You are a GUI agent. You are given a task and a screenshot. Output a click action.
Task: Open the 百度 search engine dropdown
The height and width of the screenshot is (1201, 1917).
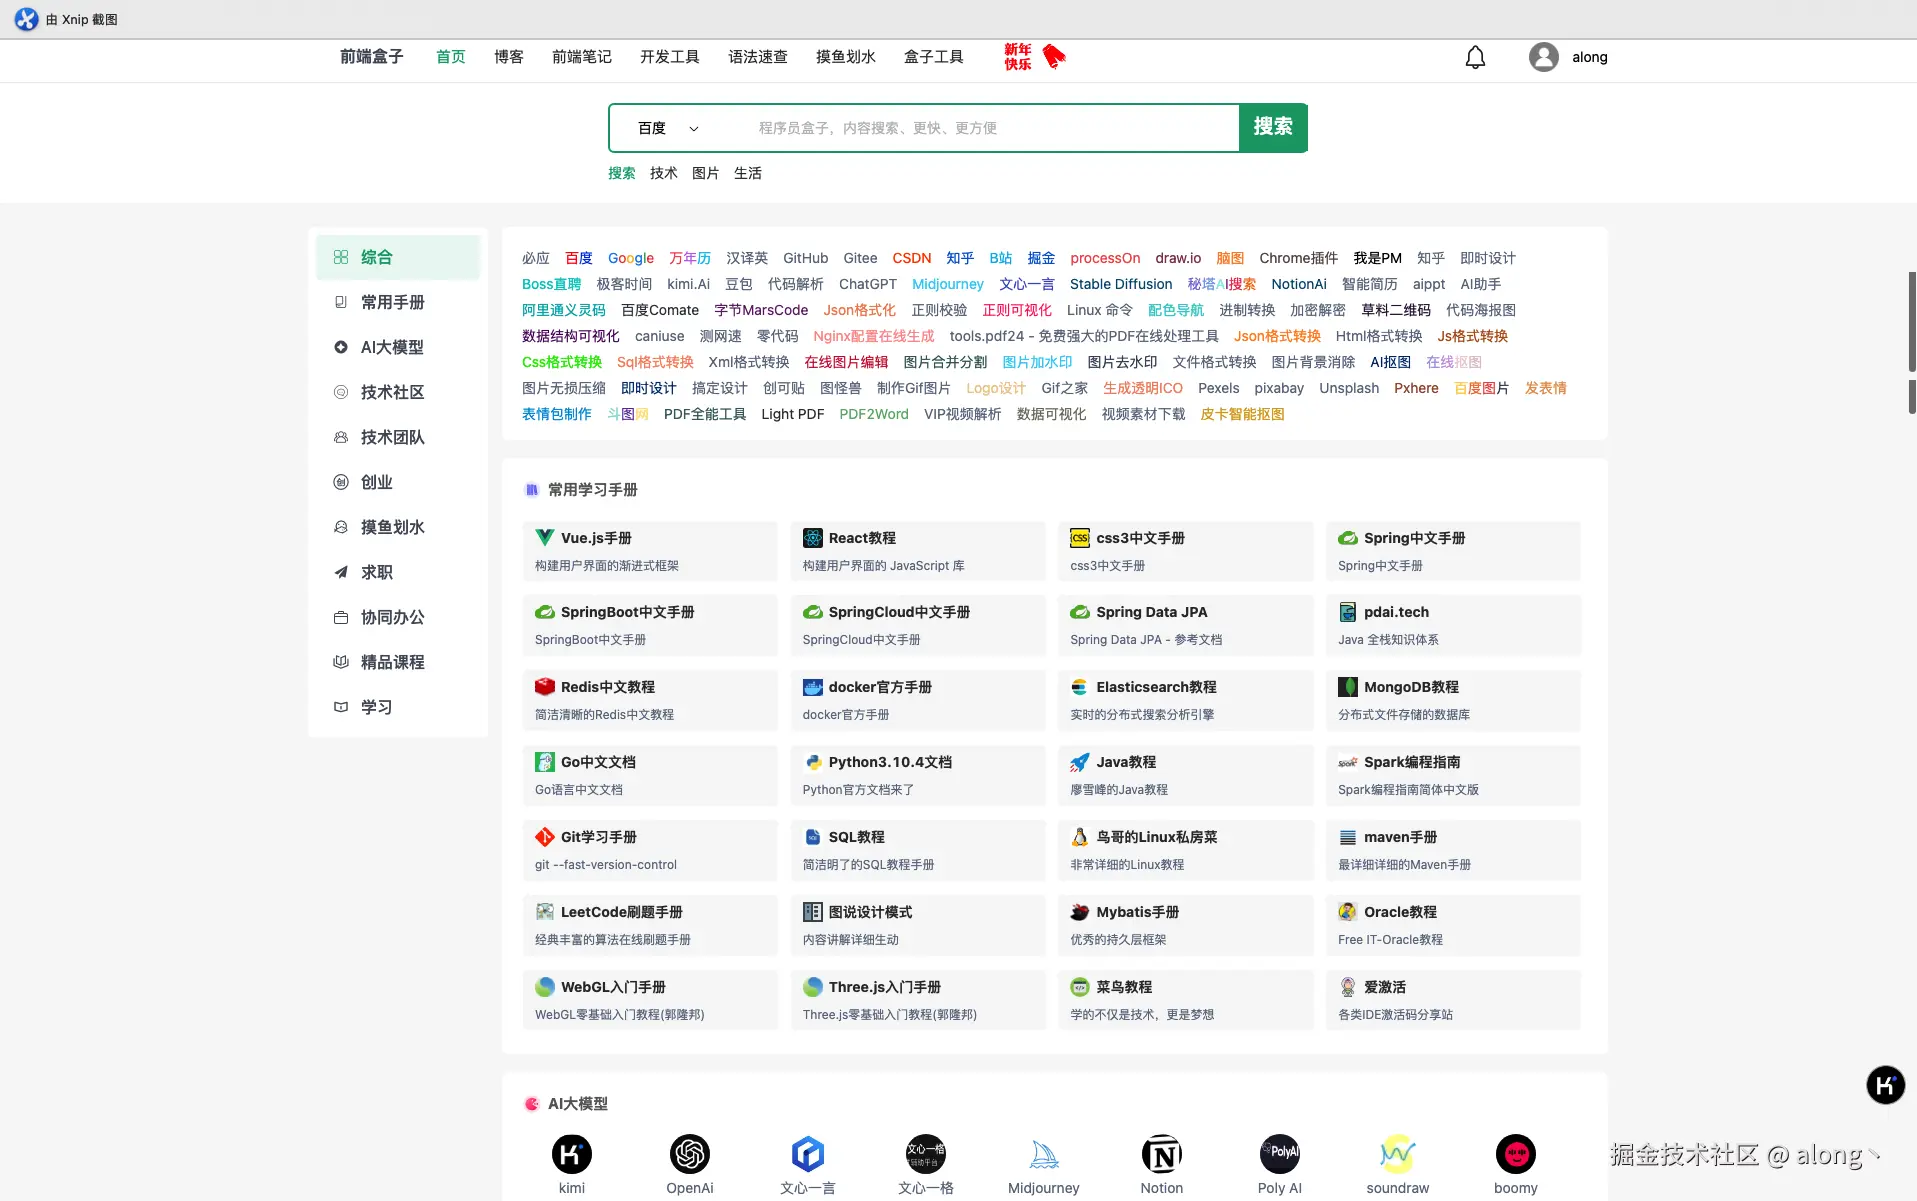click(668, 128)
